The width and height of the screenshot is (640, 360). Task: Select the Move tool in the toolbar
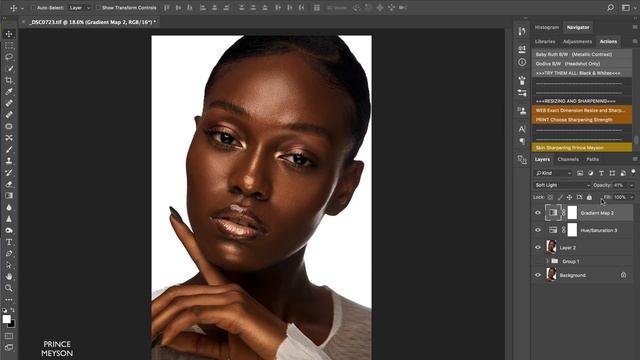pyautogui.click(x=9, y=34)
